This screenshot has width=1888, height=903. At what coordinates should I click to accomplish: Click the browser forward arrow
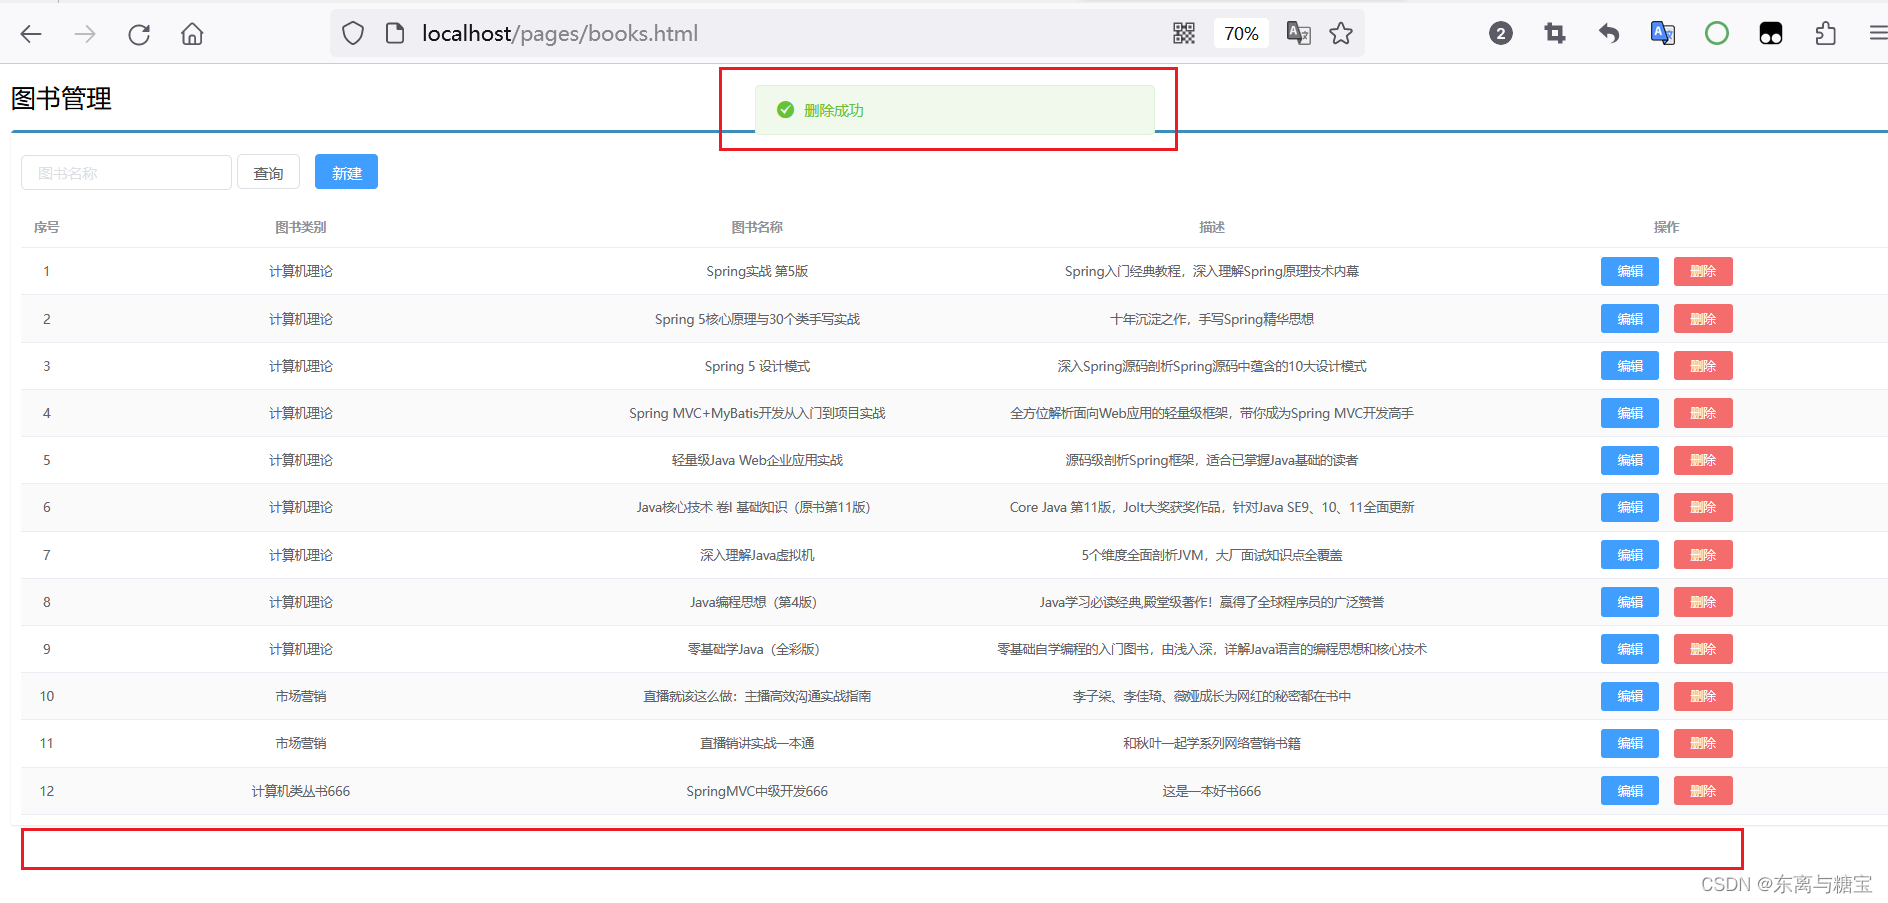coord(85,34)
